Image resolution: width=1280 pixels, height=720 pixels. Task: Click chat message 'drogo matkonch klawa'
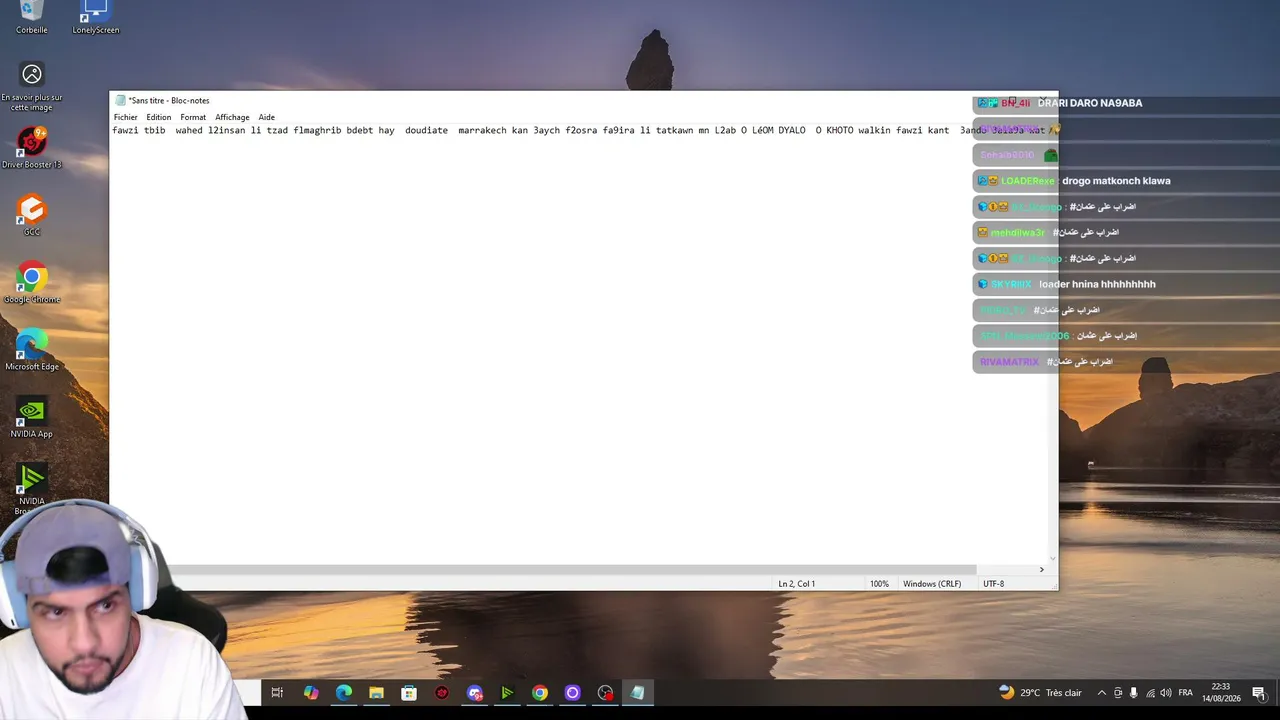coord(1116,181)
